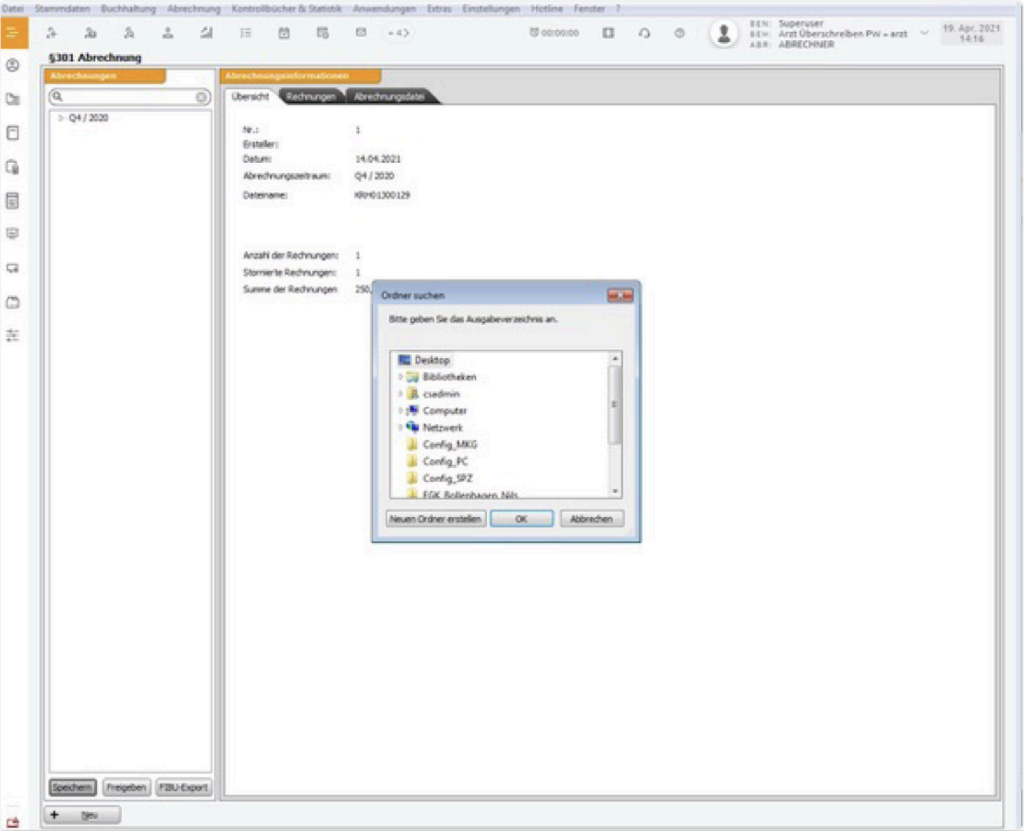Open the Abrechnung menu
The height and width of the screenshot is (831, 1024).
[x=193, y=8]
